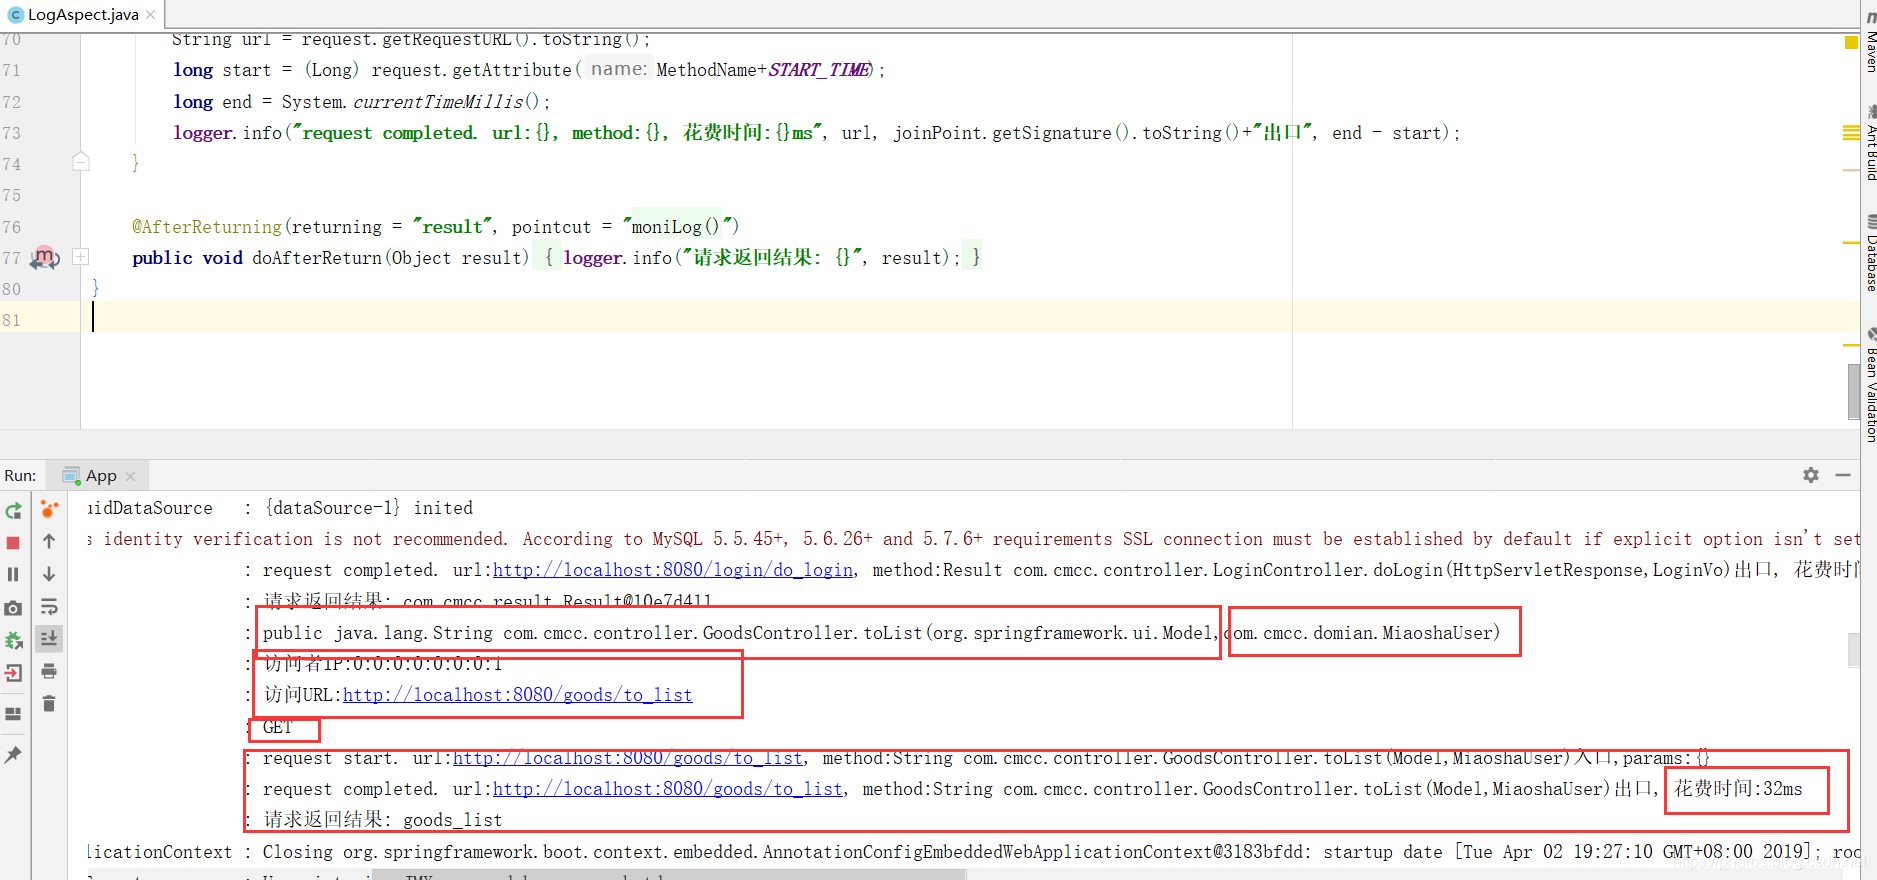Stop the running App process
The image size is (1877, 880).
13,542
